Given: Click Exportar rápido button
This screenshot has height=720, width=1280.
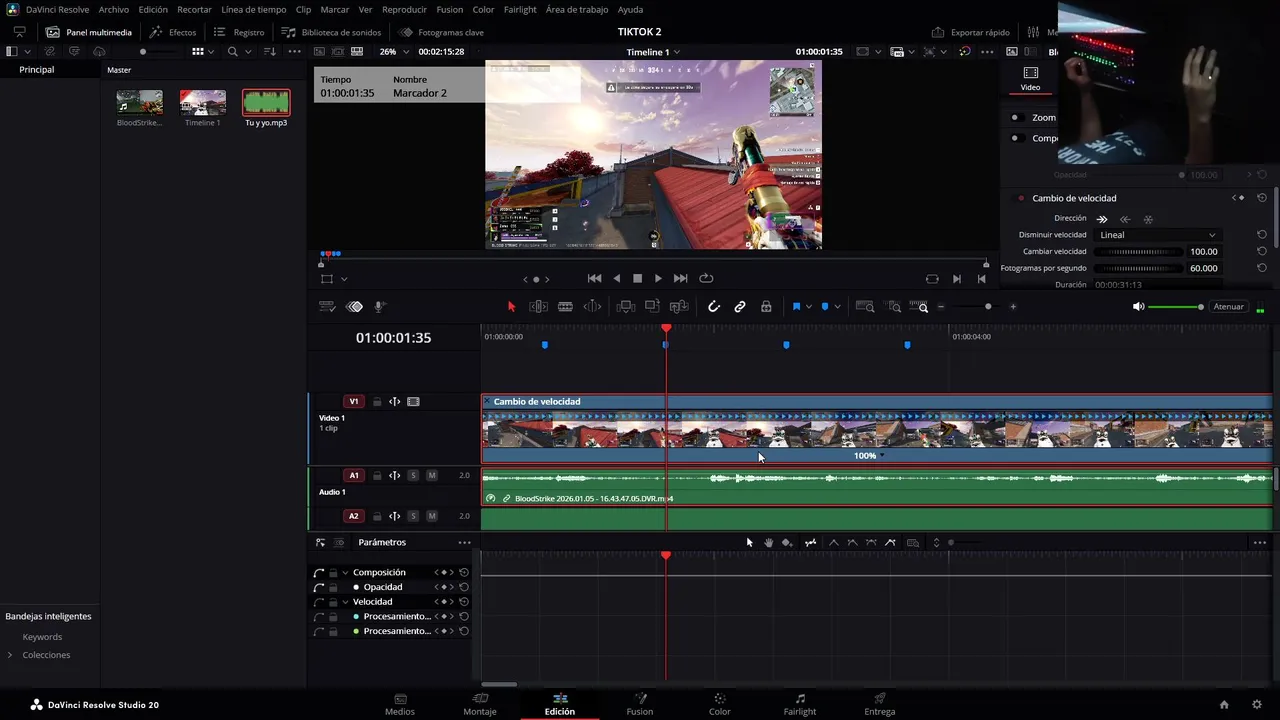Looking at the screenshot, I should pos(971,32).
